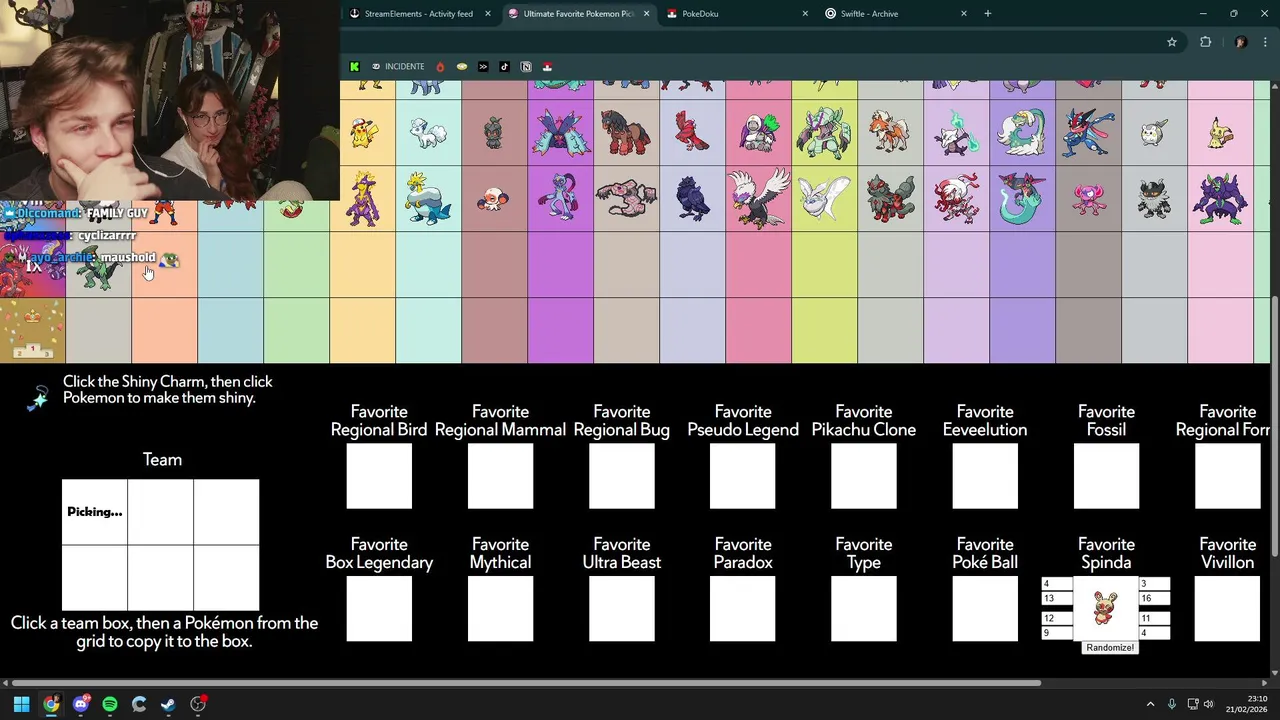Pick Dragapult from the Pokemon grid
Screen dimensions: 1280x720
pyautogui.click(x=1022, y=198)
